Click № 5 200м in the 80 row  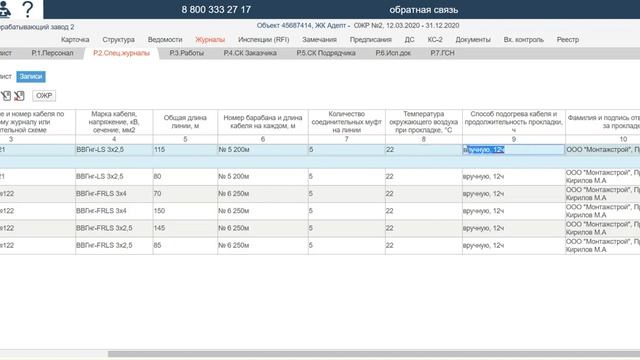tap(262, 176)
